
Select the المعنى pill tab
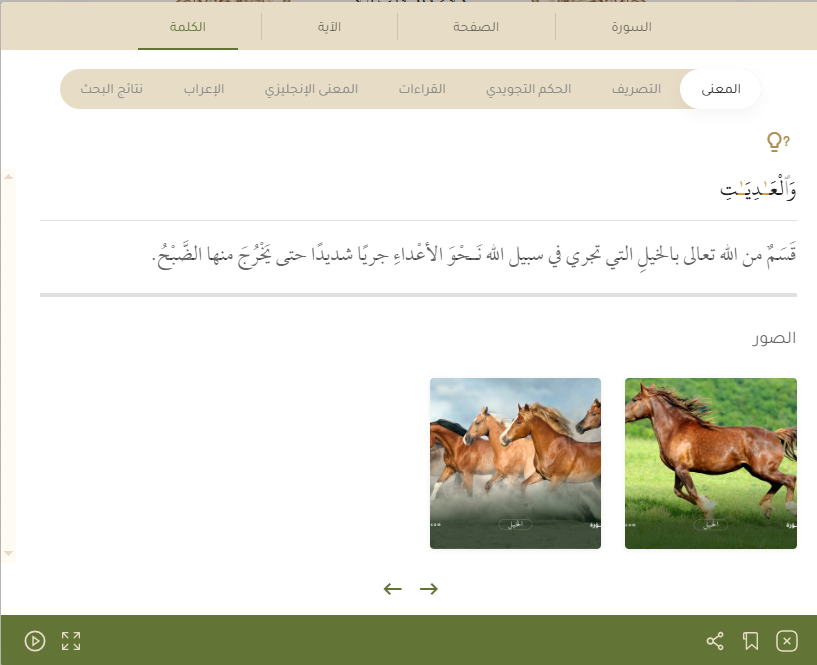(720, 89)
